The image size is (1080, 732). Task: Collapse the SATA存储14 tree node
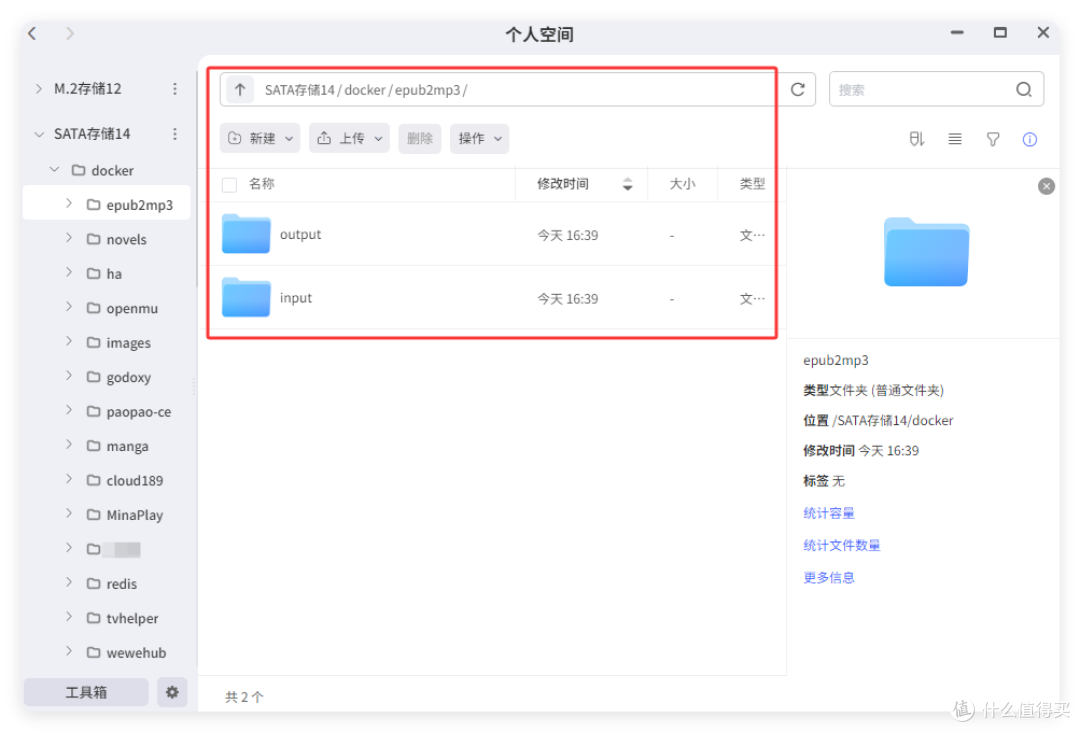click(39, 134)
